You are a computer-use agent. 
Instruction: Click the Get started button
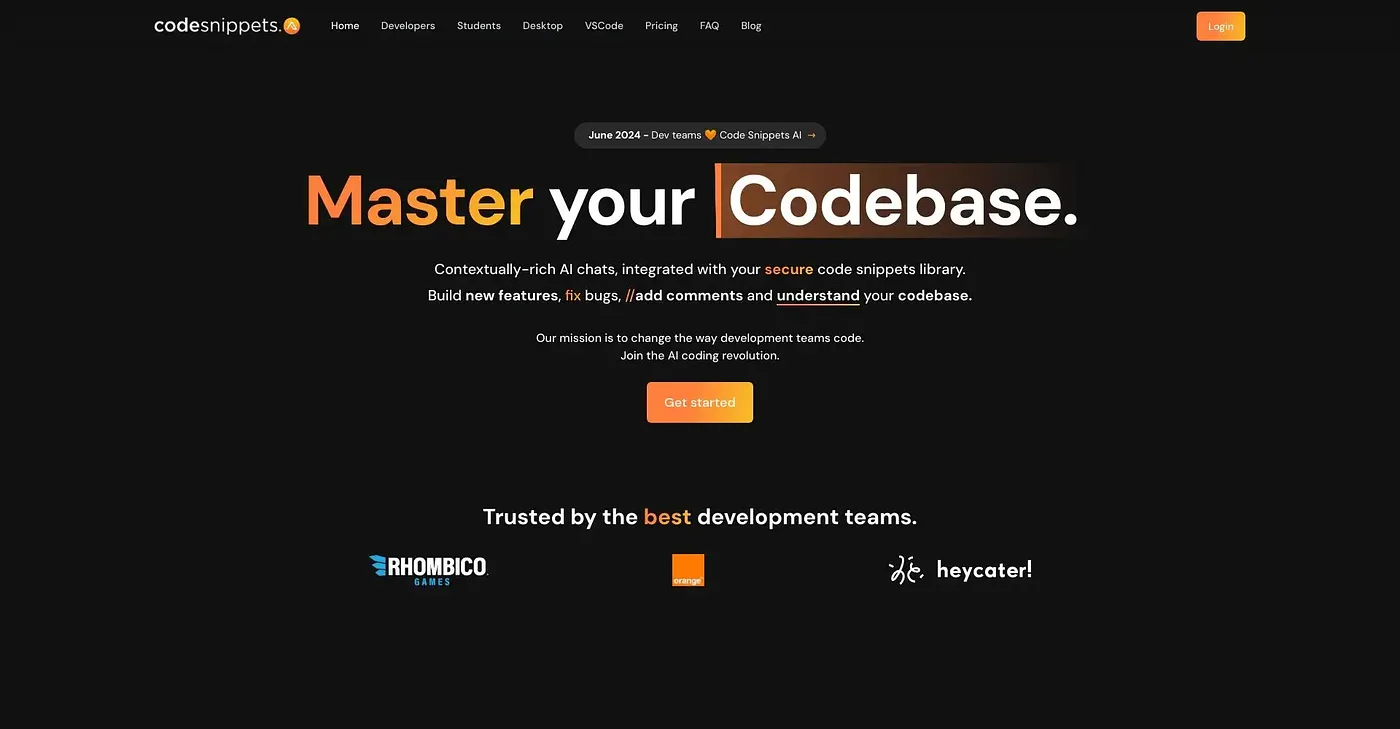(x=700, y=402)
